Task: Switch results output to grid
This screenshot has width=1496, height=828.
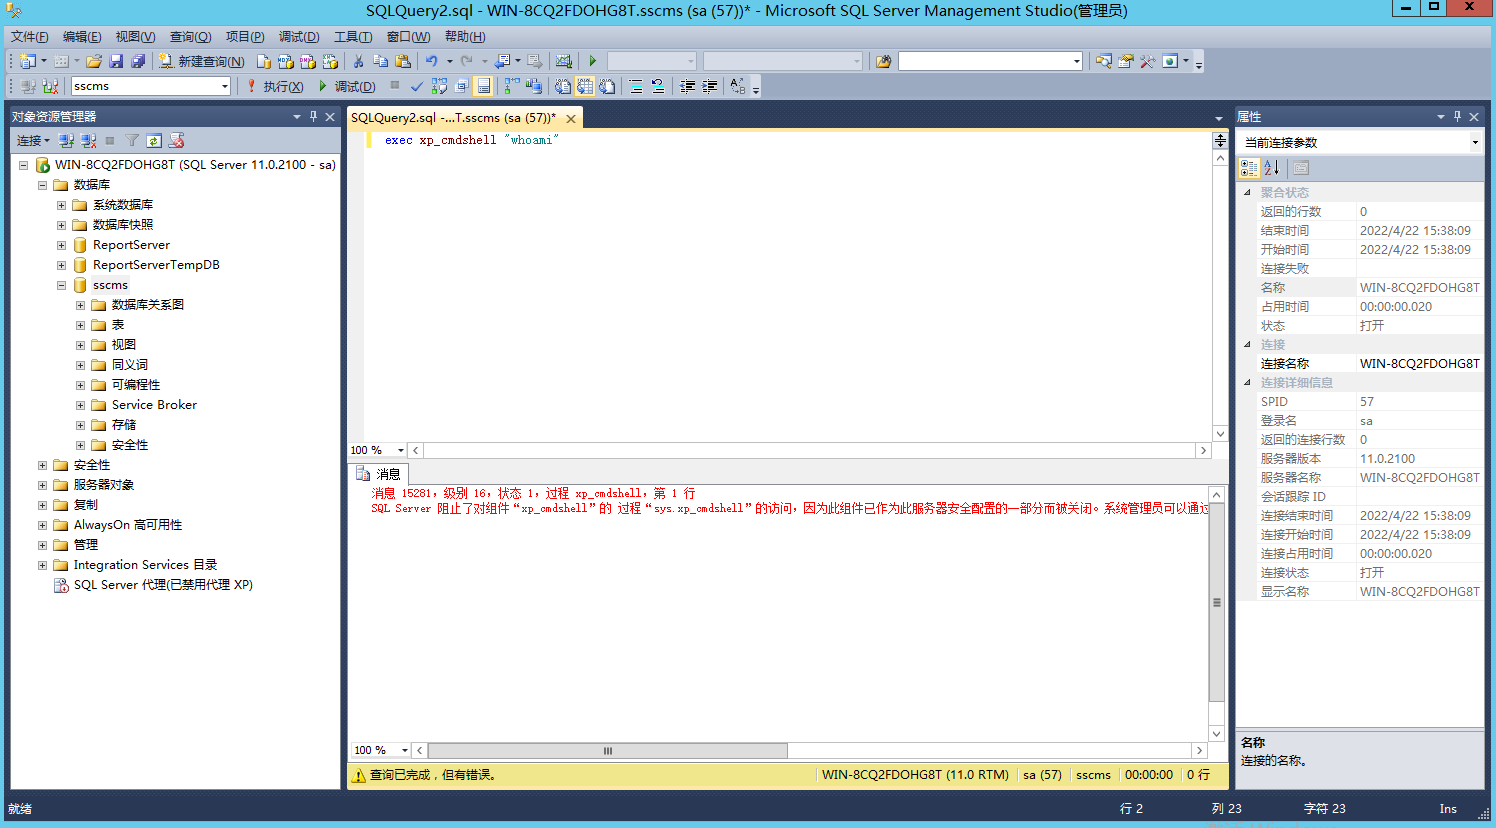Action: point(585,86)
